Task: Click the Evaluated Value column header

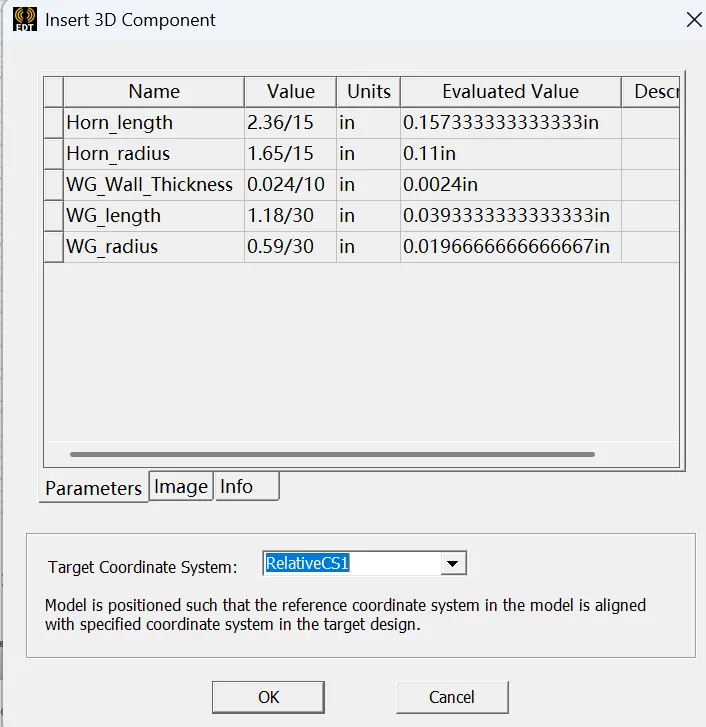Action: [x=511, y=92]
